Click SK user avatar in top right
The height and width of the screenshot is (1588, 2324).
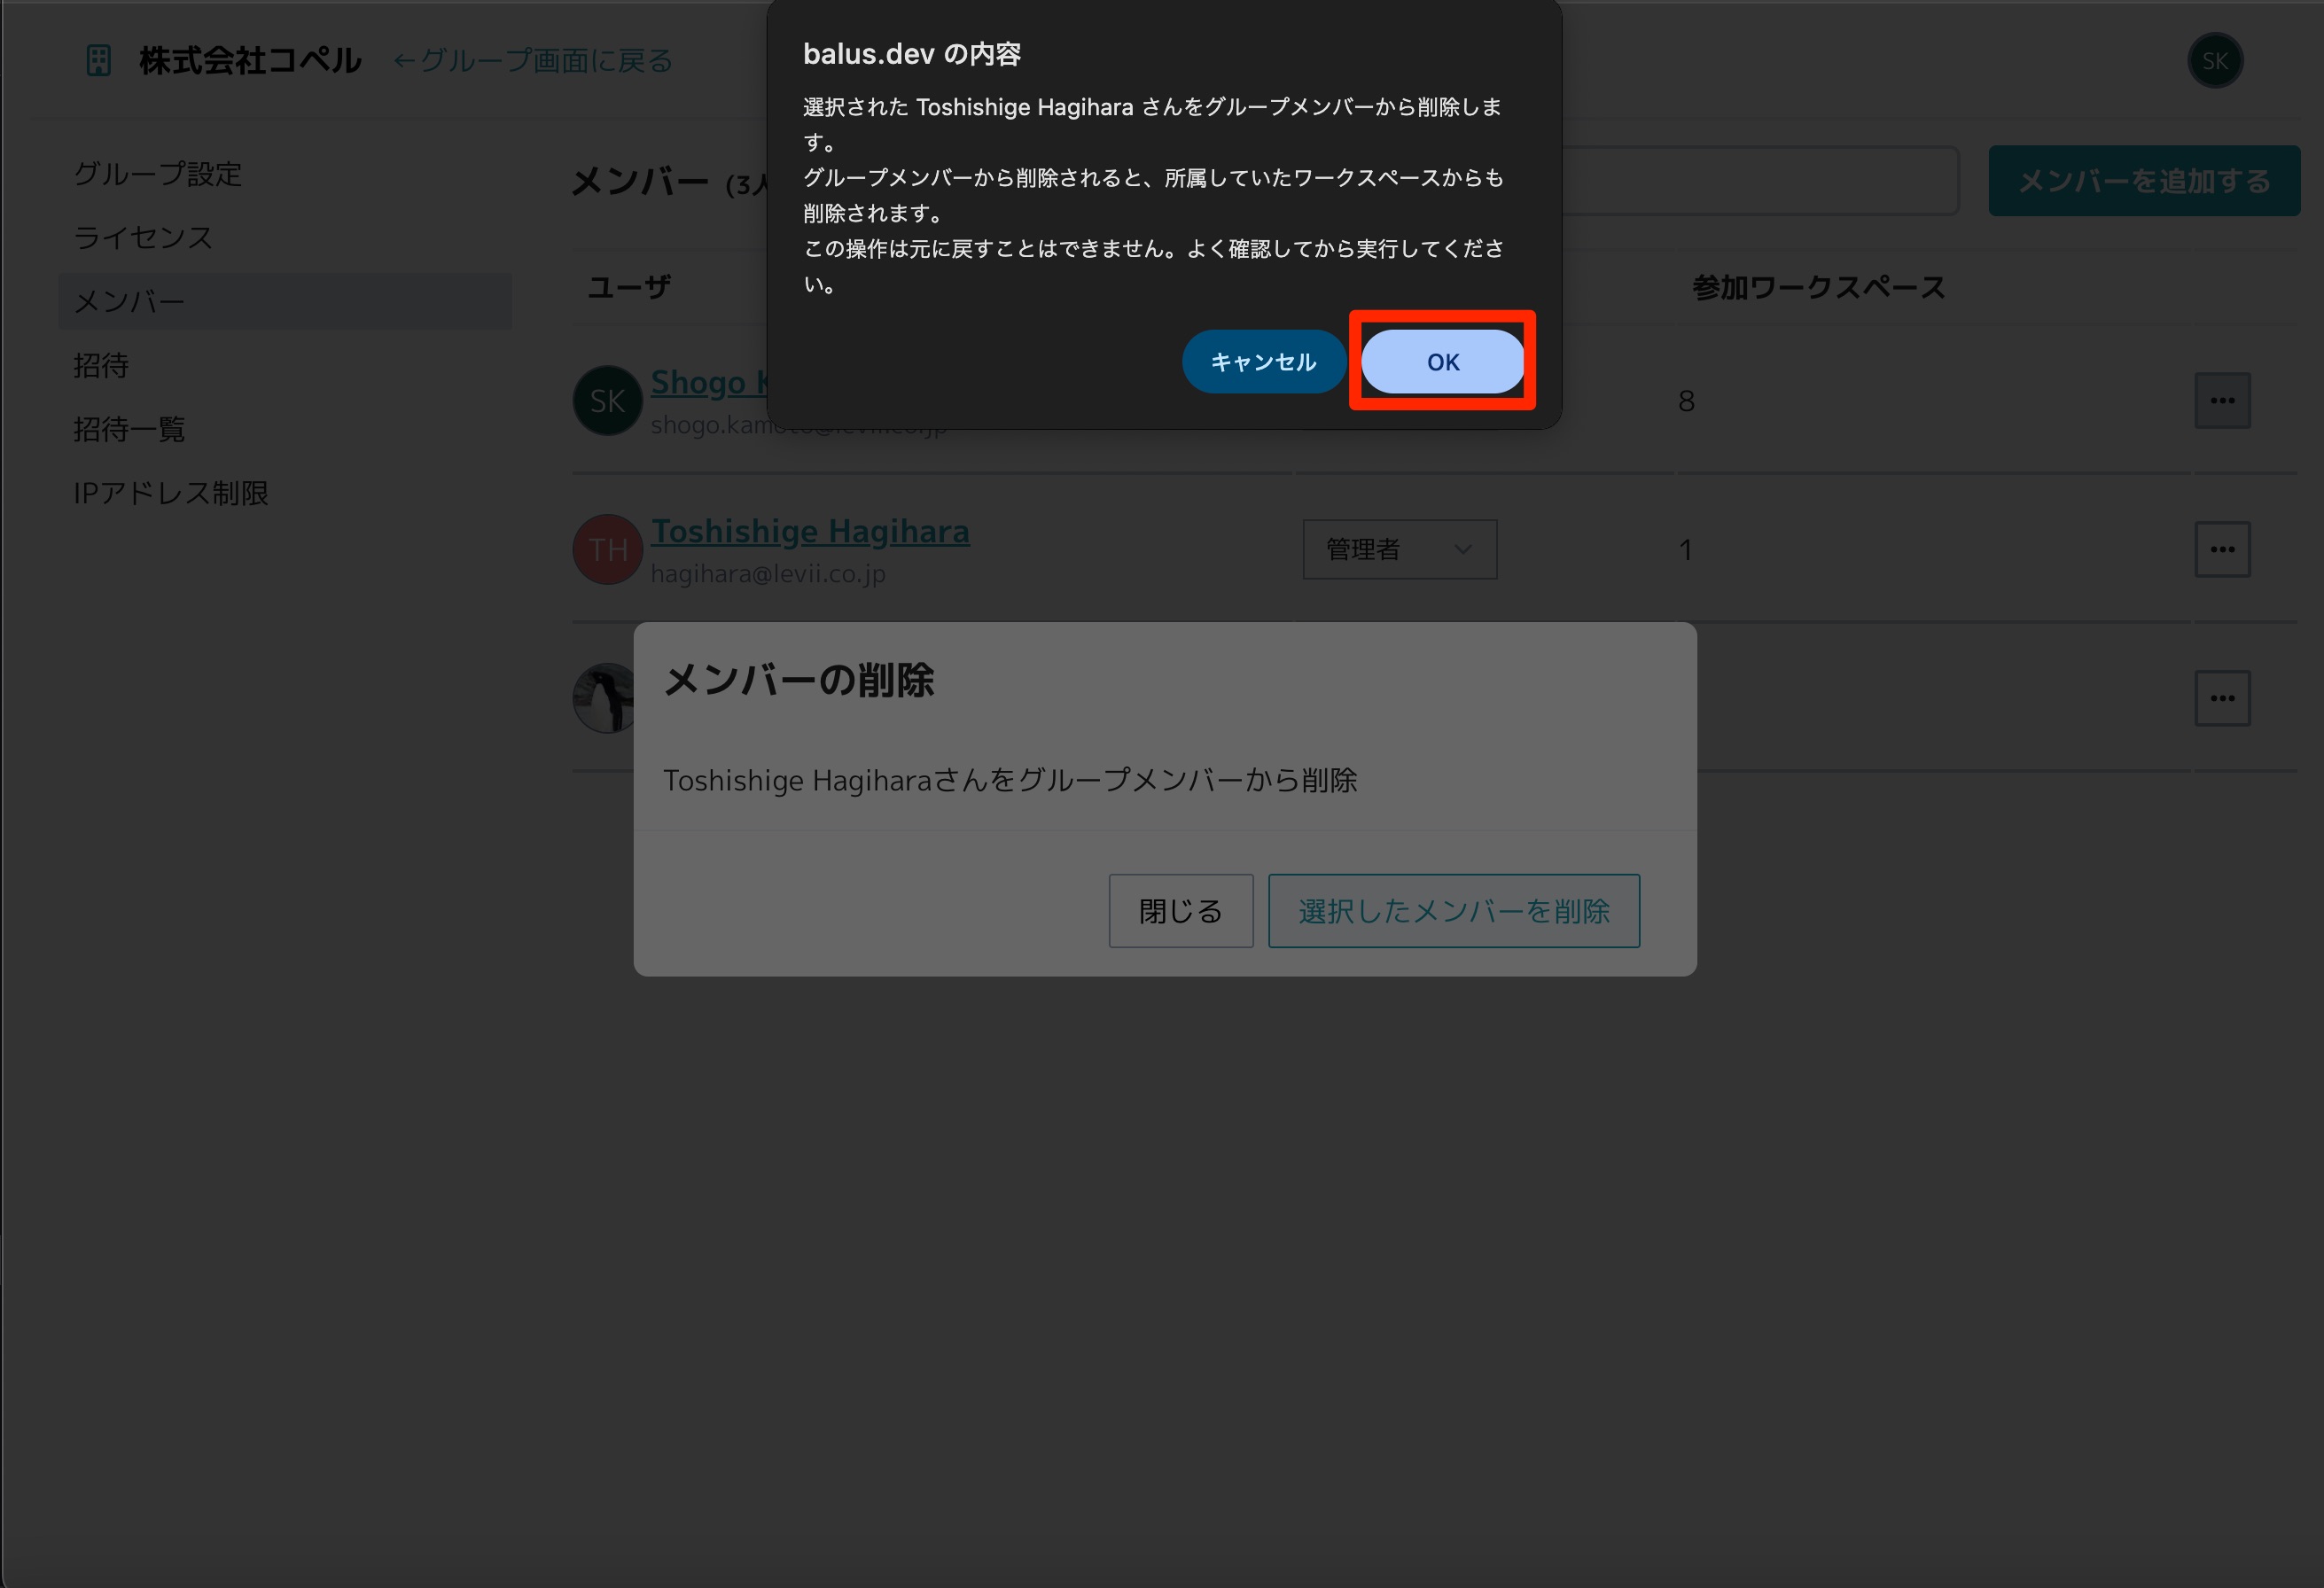click(x=2214, y=61)
